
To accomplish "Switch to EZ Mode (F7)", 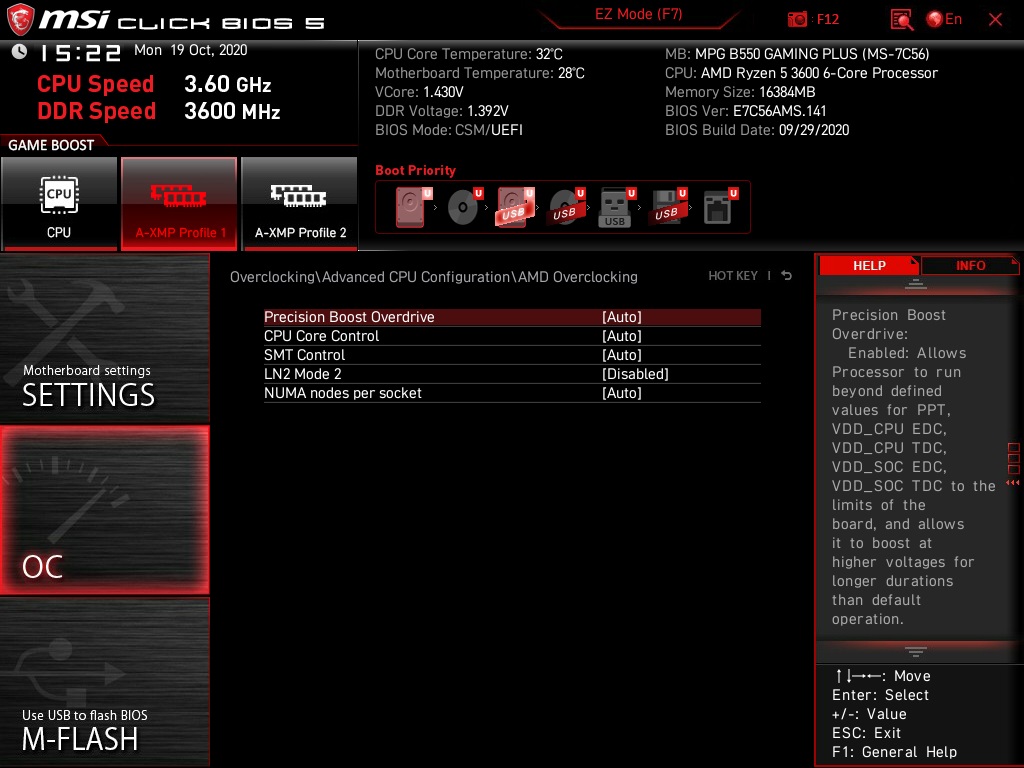I will (x=640, y=14).
